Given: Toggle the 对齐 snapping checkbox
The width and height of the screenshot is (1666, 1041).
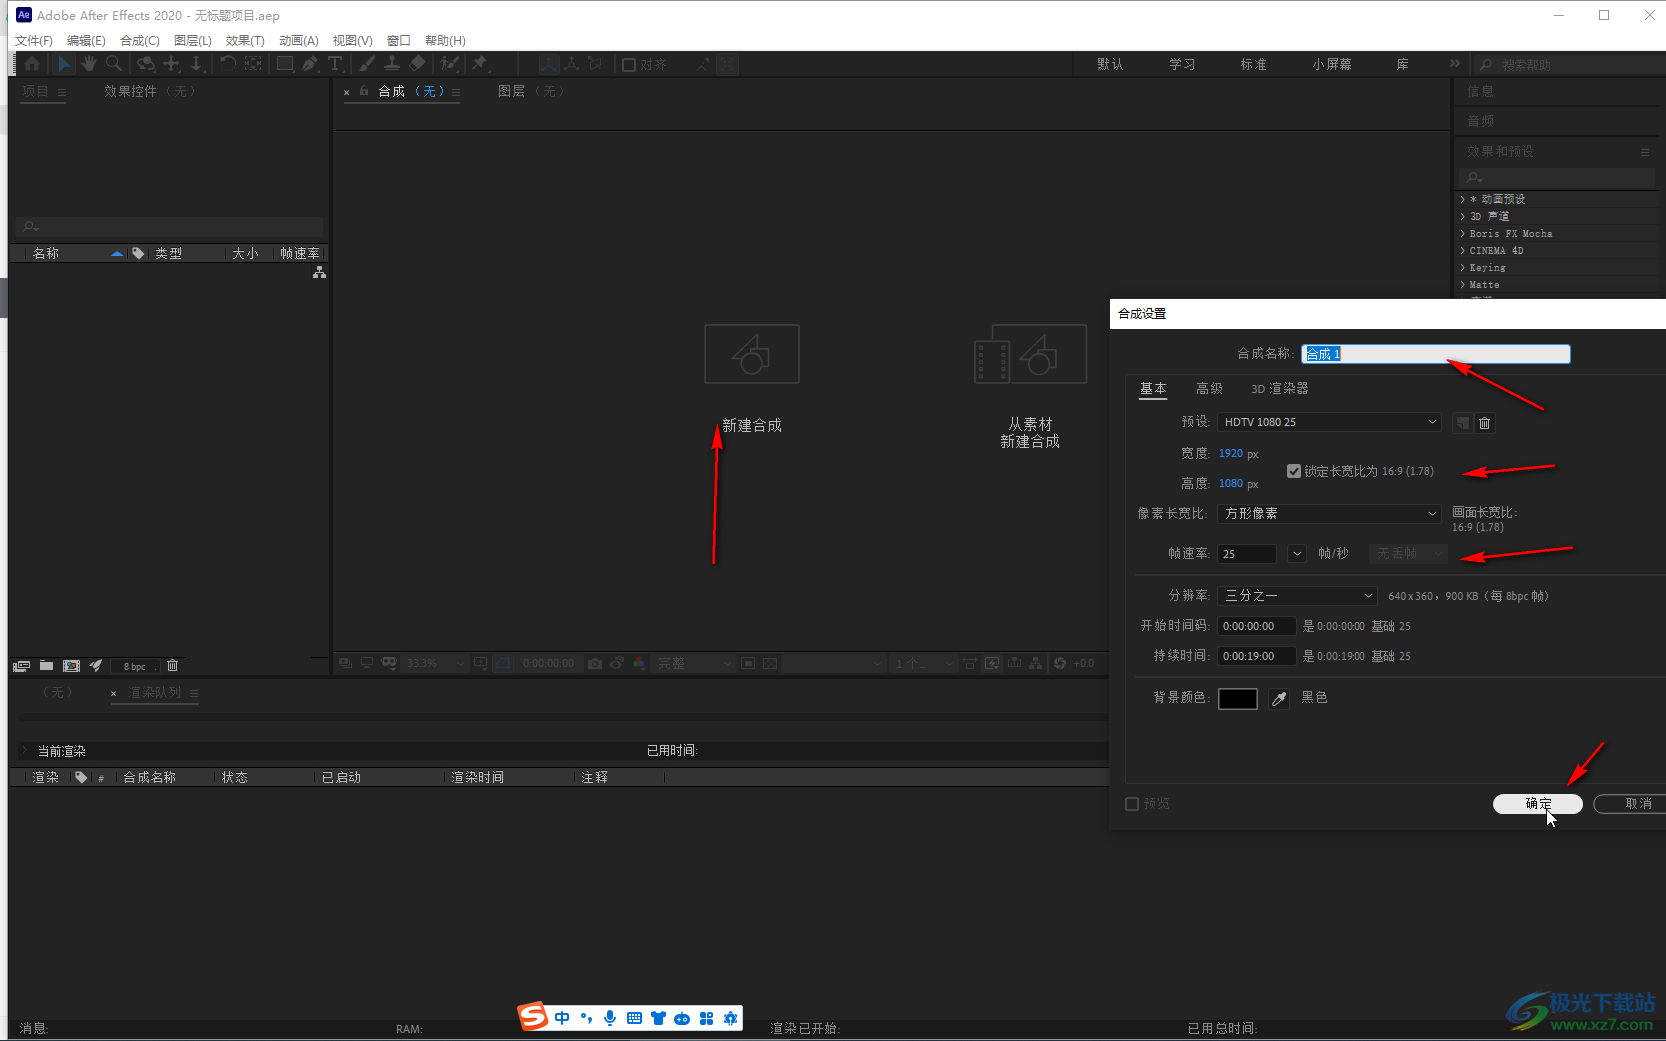Looking at the screenshot, I should pos(629,65).
